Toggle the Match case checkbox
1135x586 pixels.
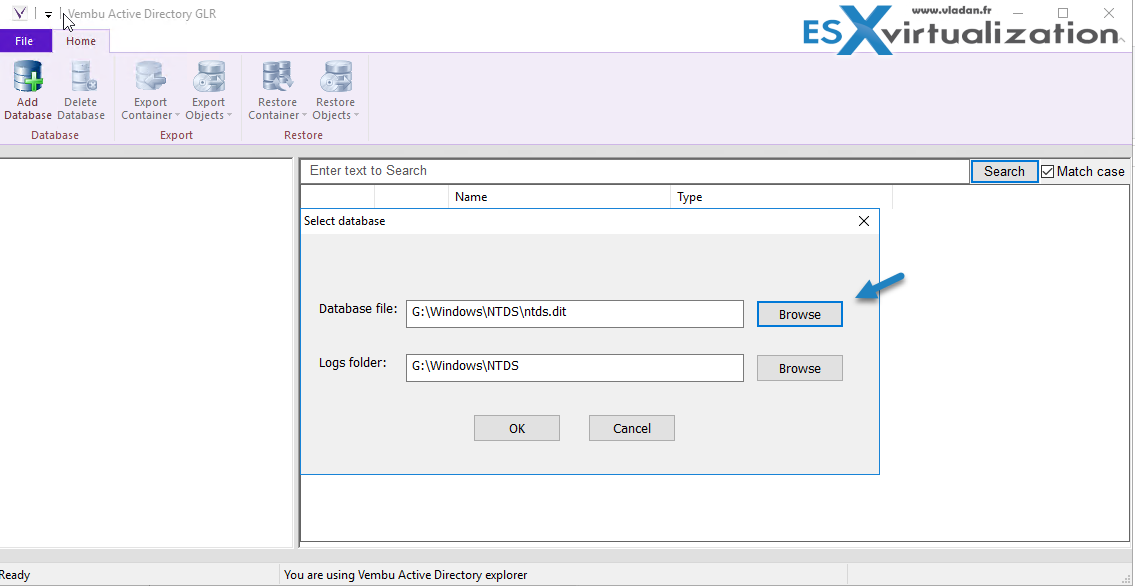click(x=1047, y=171)
